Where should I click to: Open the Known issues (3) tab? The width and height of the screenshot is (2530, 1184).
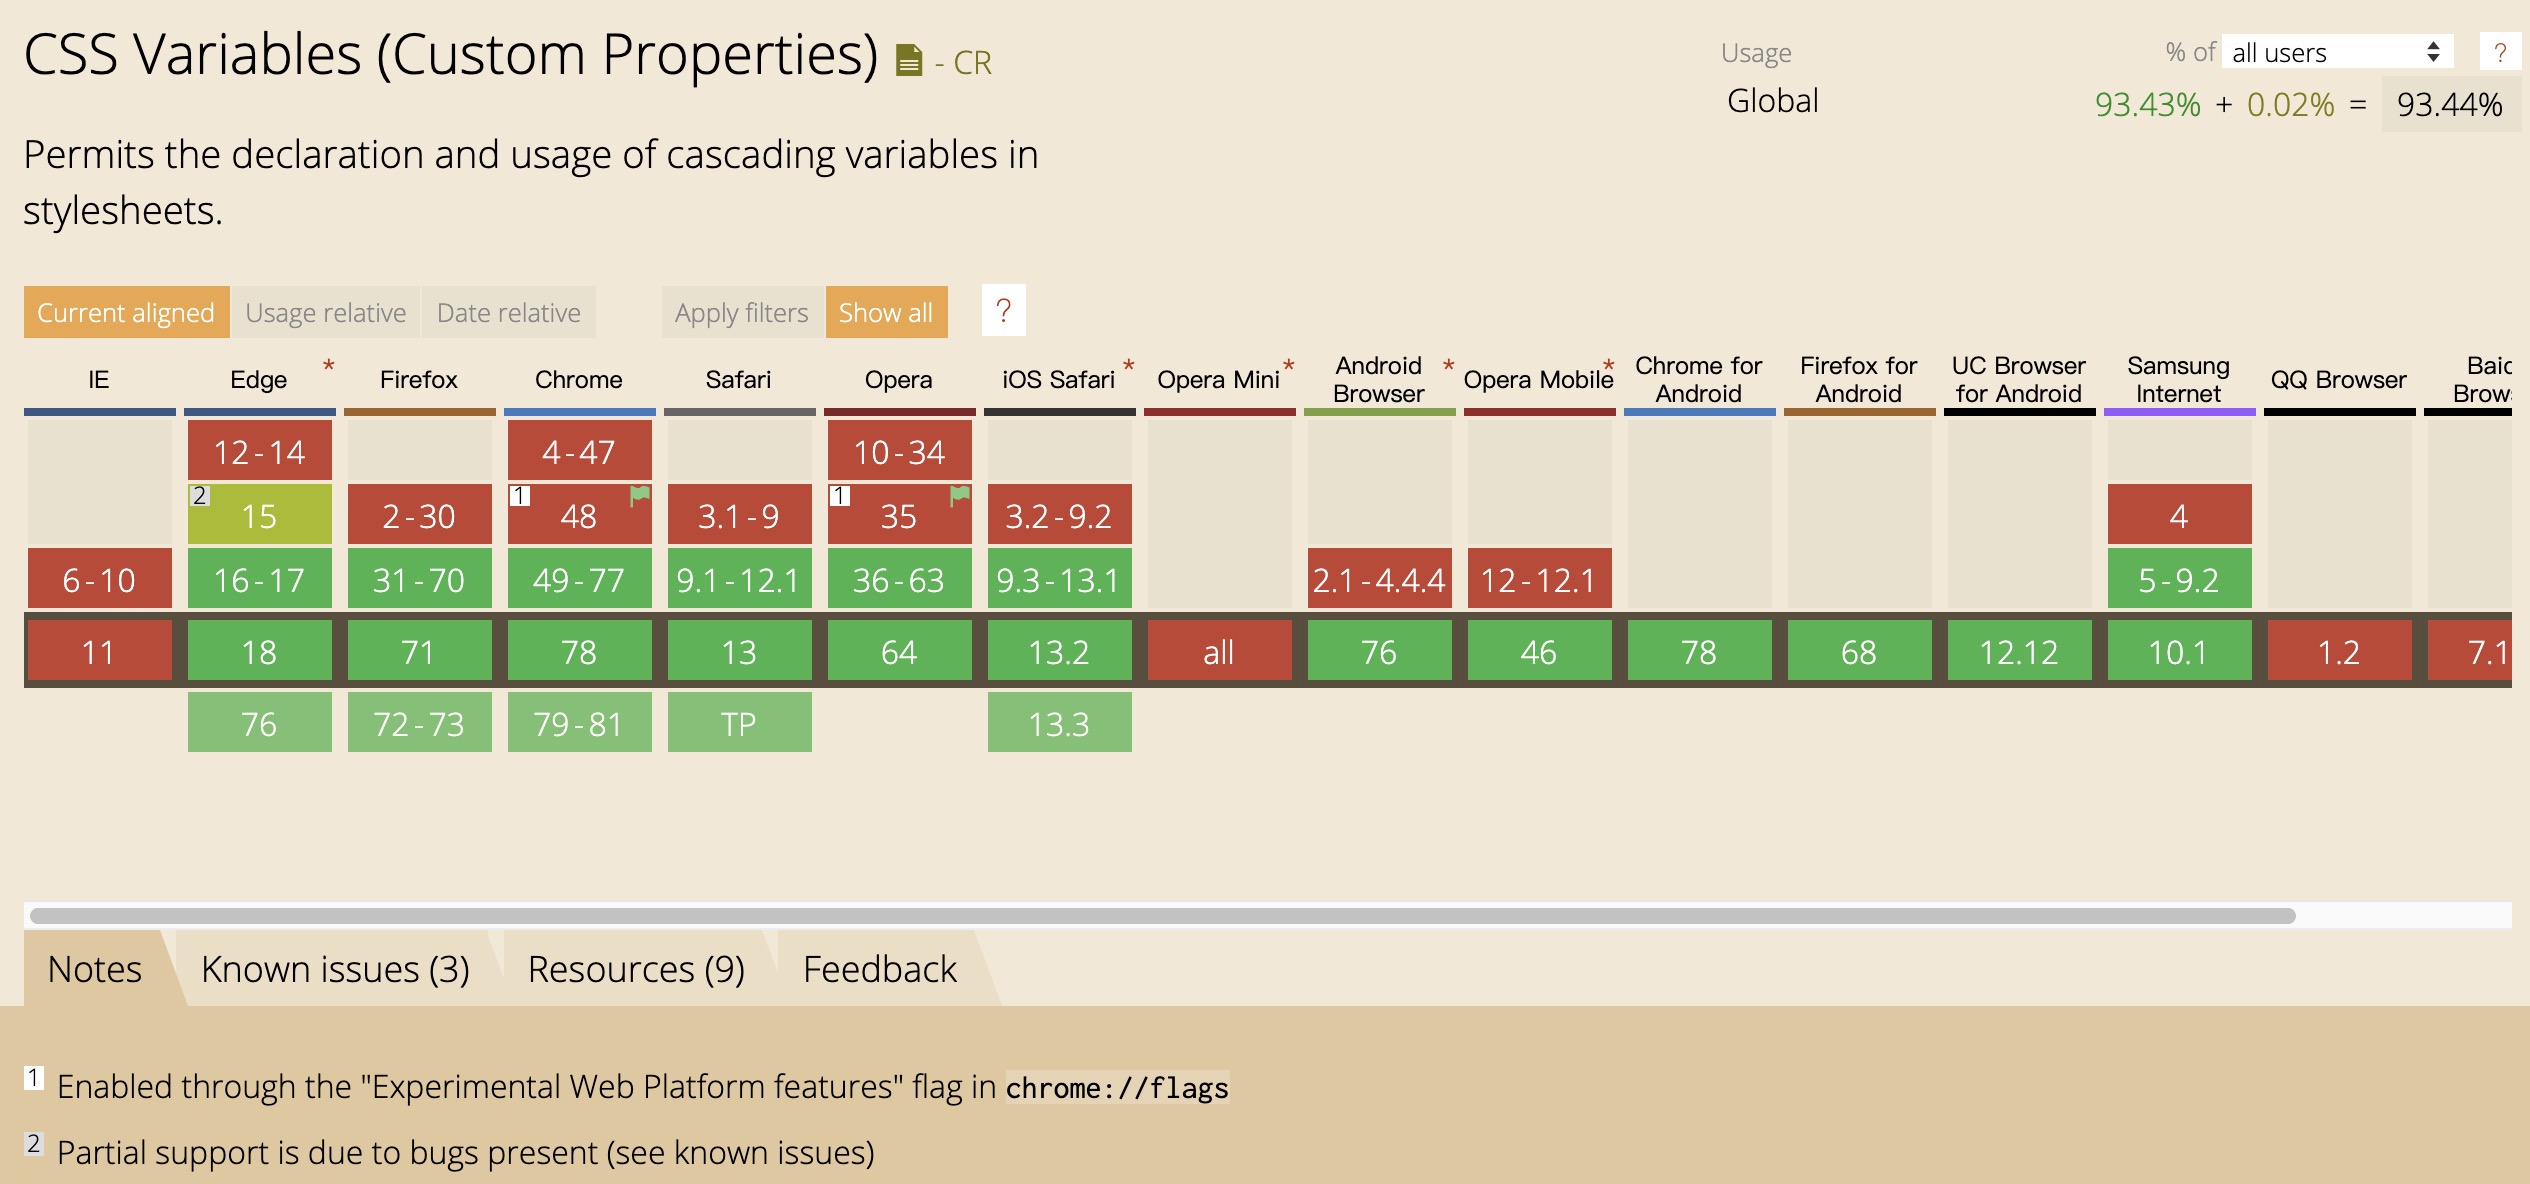click(335, 969)
